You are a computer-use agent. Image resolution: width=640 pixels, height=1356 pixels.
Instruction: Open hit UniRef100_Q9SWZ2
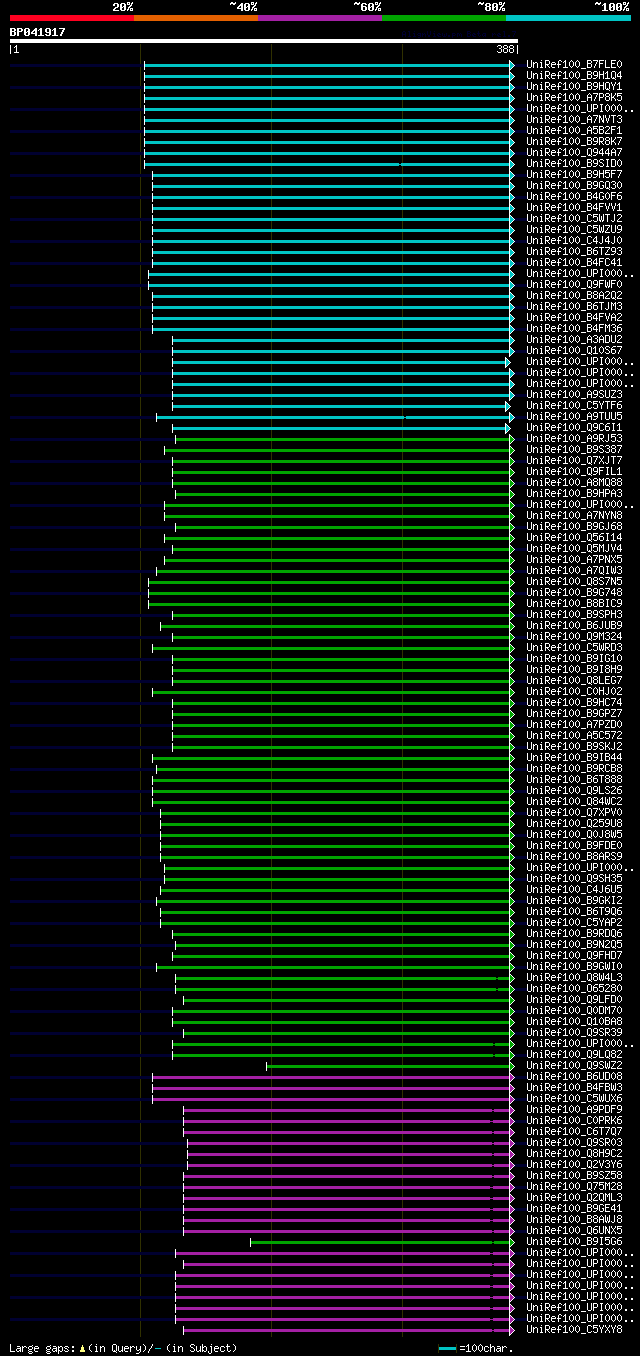[x=574, y=1066]
